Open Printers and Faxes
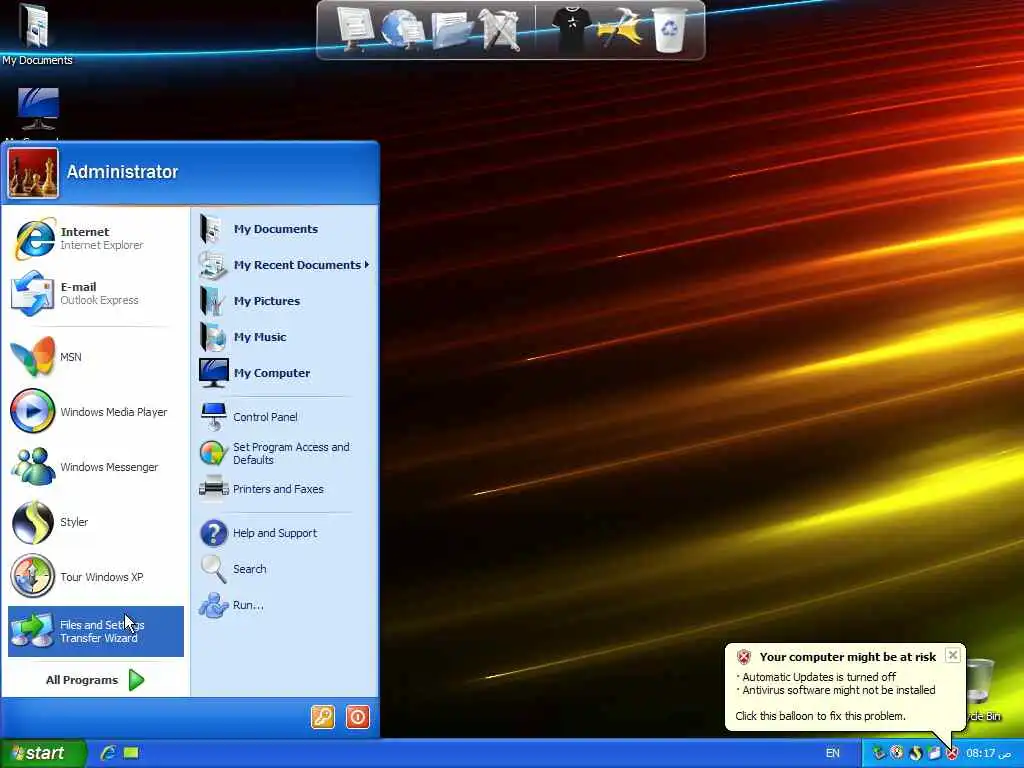The height and width of the screenshot is (768, 1024). pyautogui.click(x=285, y=488)
